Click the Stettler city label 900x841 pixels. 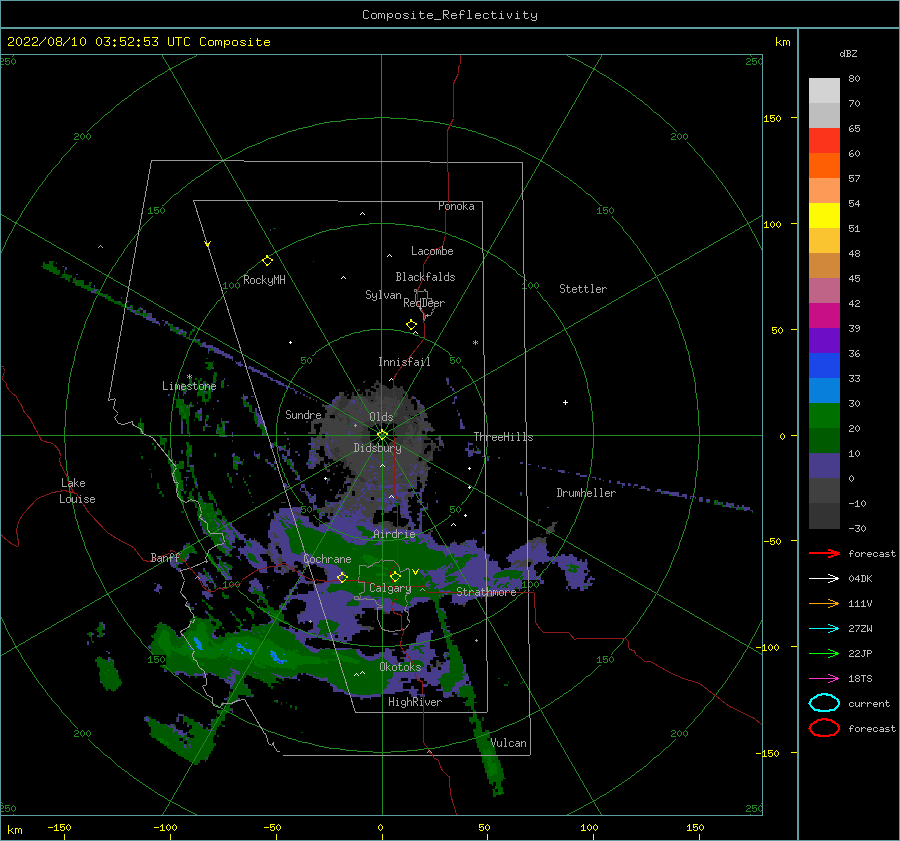pyautogui.click(x=583, y=289)
